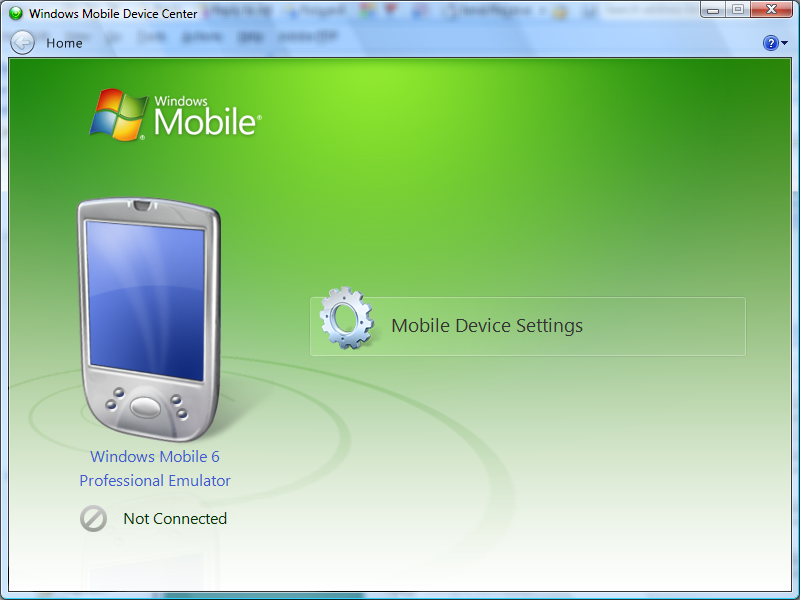Click the Home breadcrumb label

coord(64,43)
